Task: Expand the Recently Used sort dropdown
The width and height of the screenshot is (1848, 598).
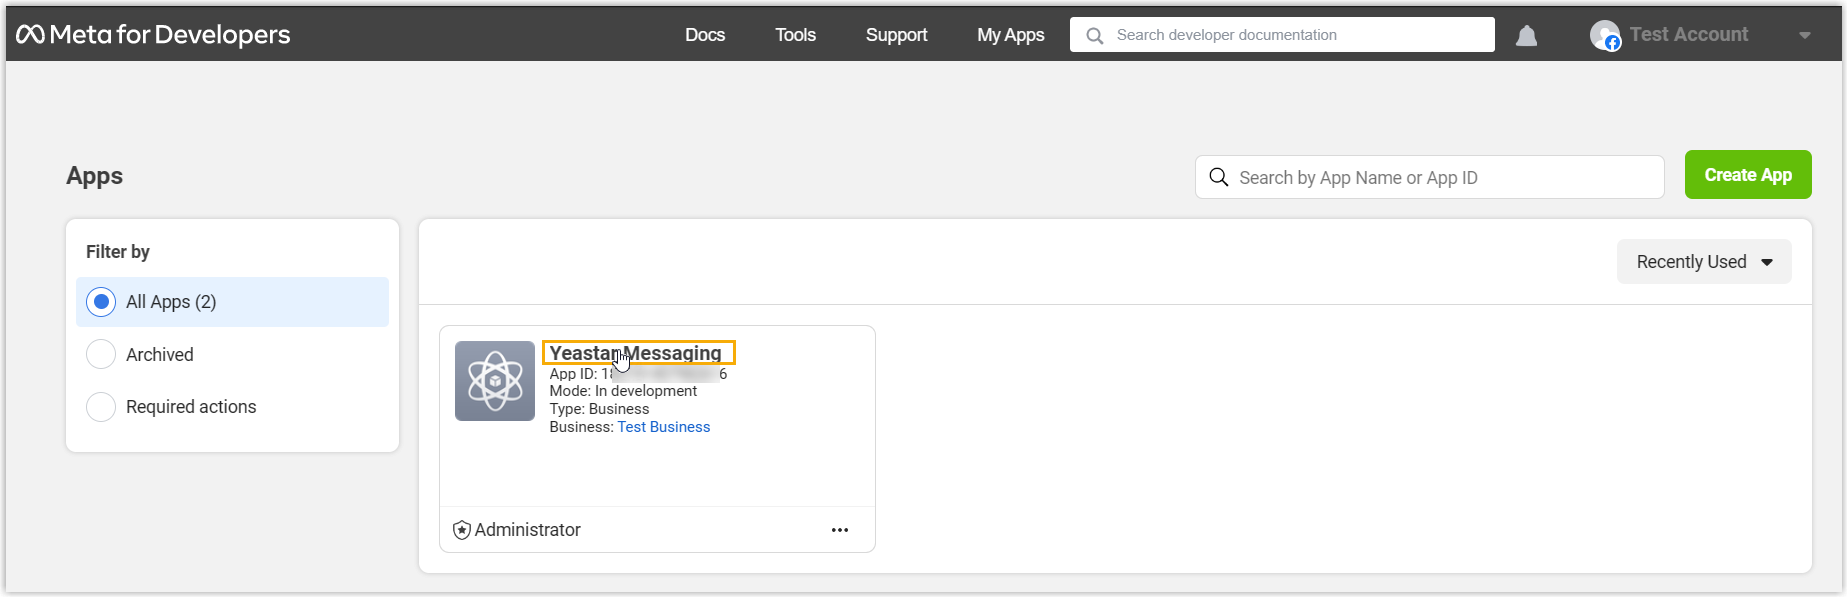Action: coord(1703,262)
